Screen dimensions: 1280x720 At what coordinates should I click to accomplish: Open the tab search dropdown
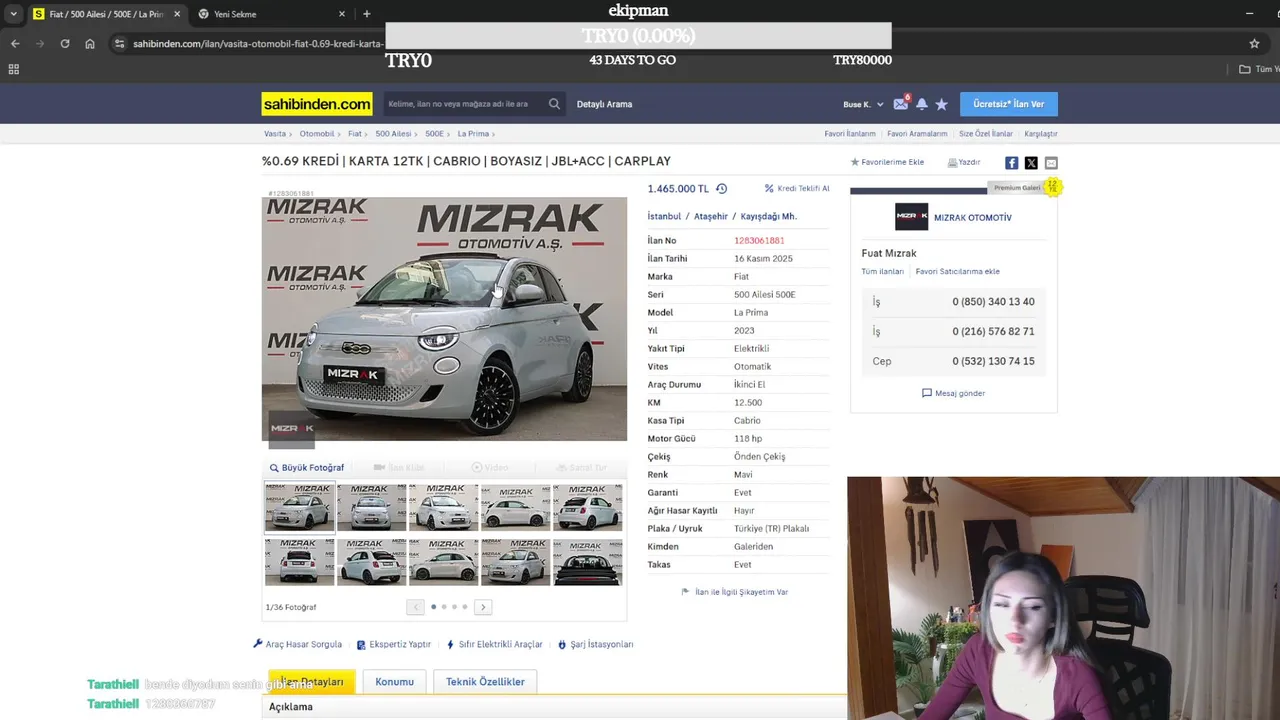[x=13, y=14]
